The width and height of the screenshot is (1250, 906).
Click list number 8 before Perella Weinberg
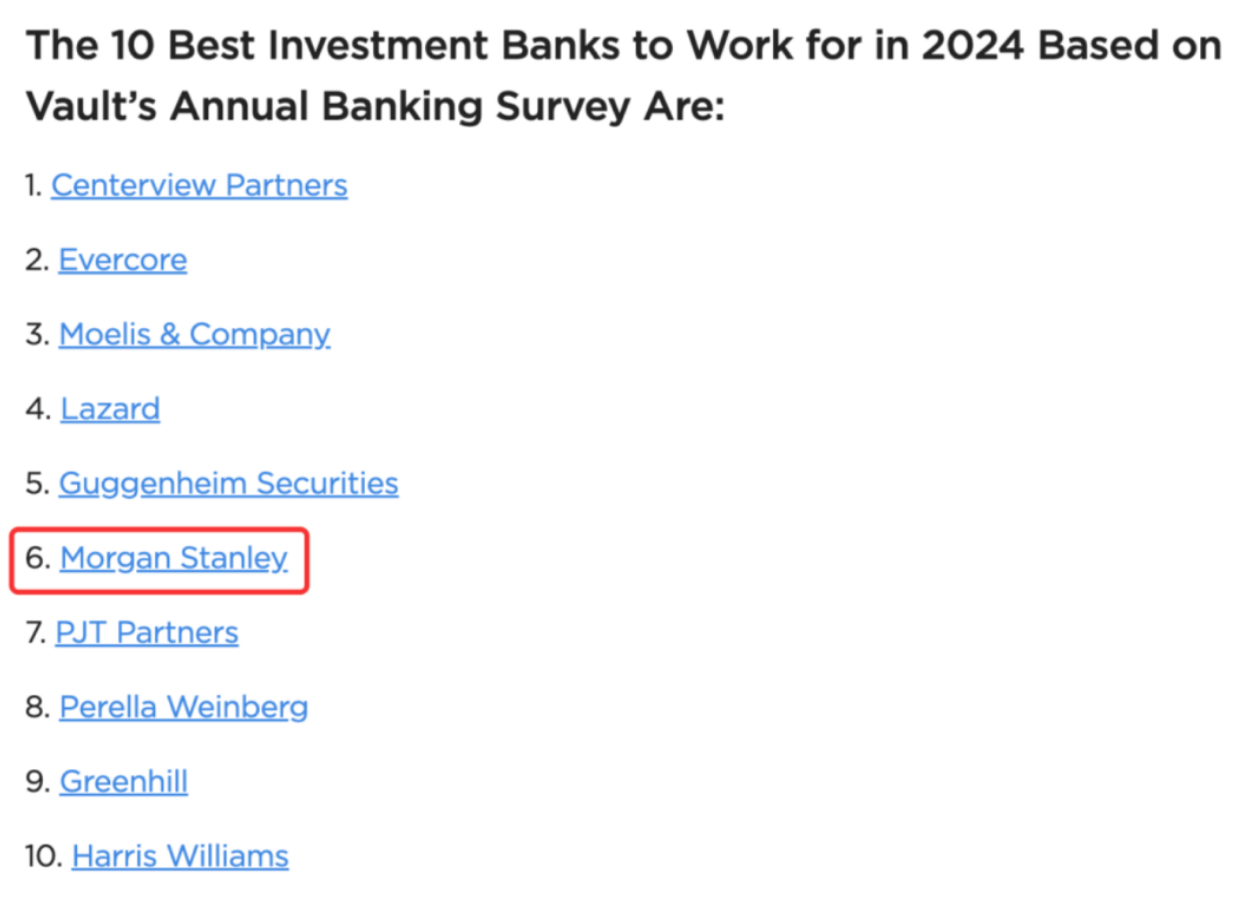point(37,707)
